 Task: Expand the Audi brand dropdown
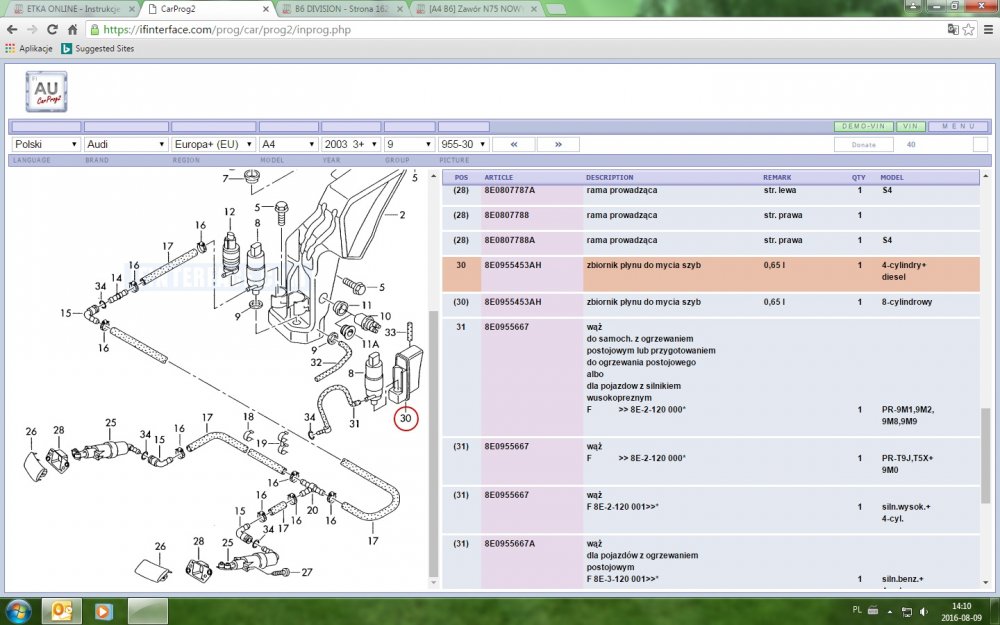pos(125,144)
